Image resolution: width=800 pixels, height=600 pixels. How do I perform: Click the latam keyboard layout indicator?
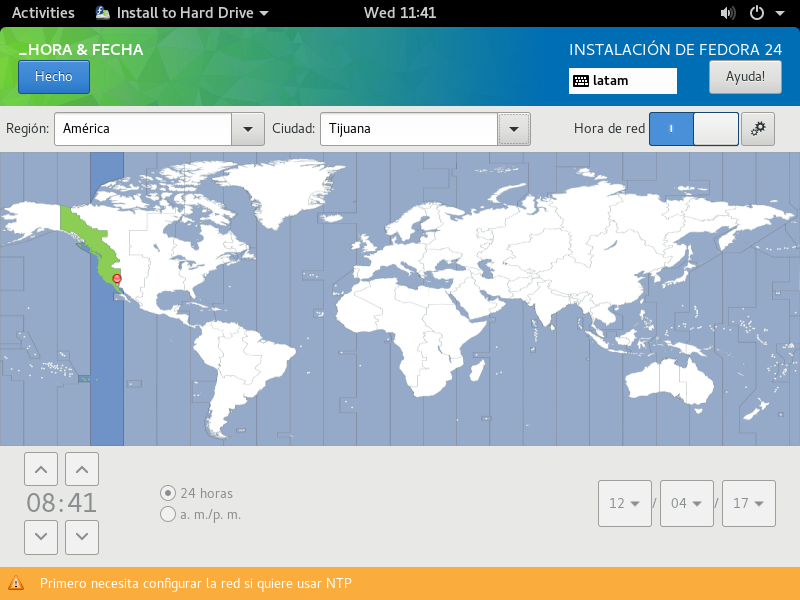[x=622, y=81]
